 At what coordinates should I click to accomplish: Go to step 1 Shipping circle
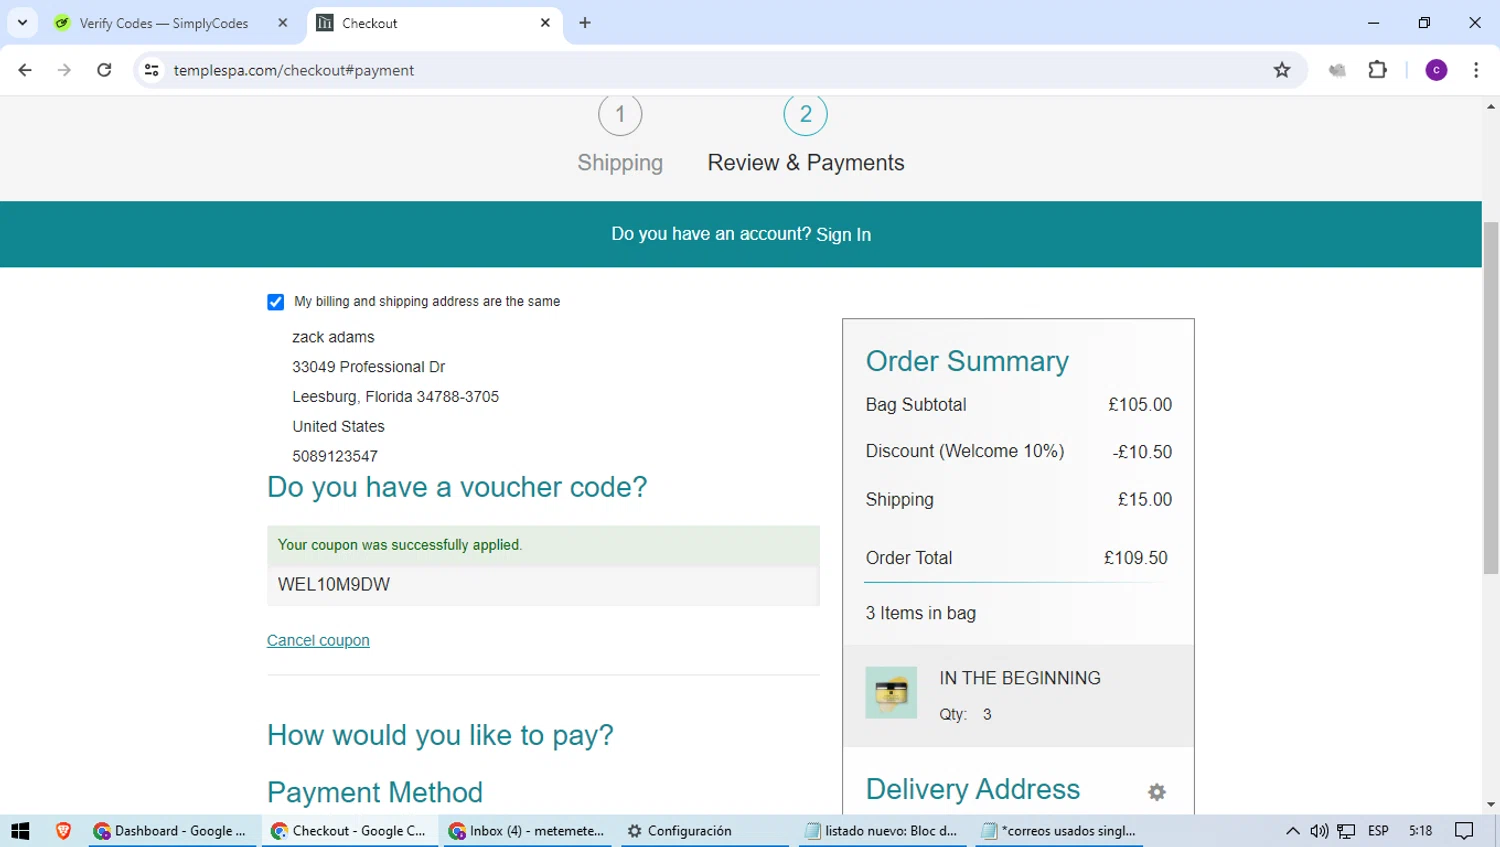tap(620, 114)
